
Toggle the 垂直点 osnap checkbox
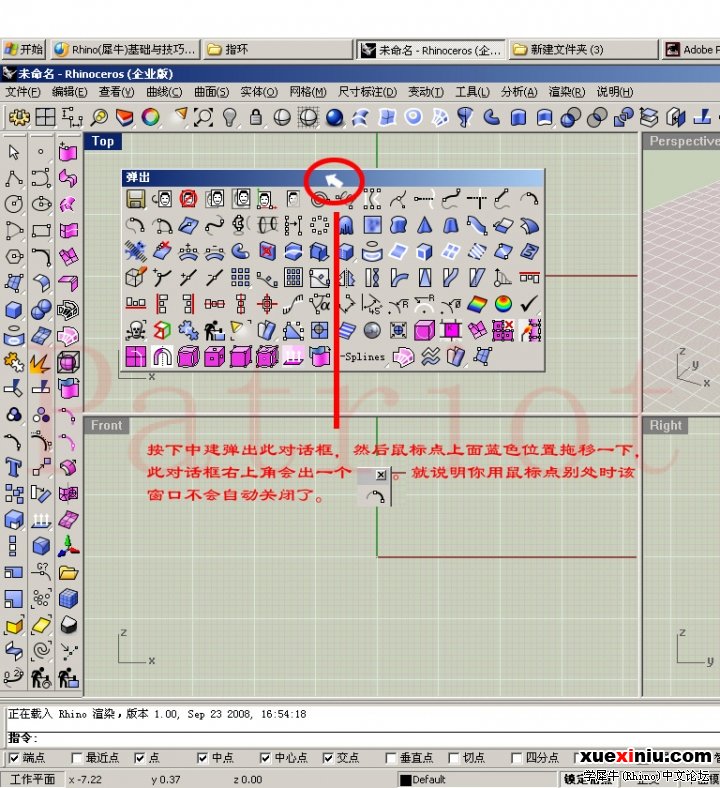tap(390, 758)
